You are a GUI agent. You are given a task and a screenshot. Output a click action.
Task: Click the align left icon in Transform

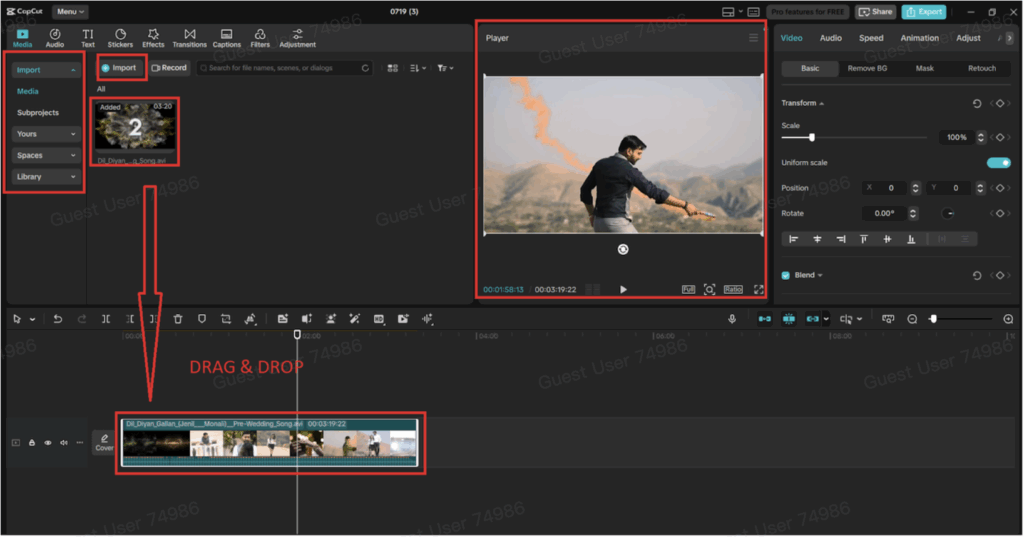tap(793, 239)
